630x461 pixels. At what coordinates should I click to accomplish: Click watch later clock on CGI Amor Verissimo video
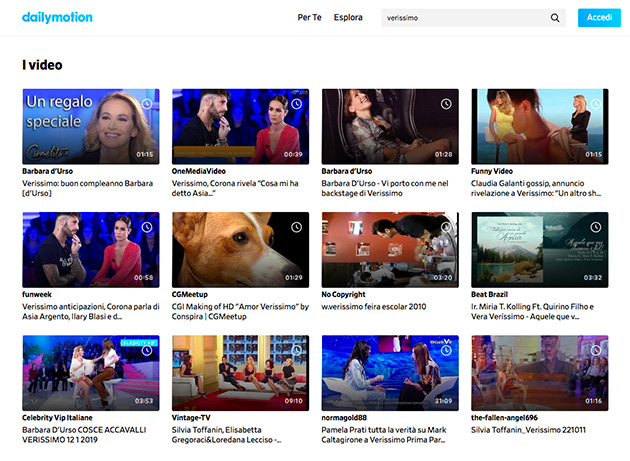click(297, 227)
